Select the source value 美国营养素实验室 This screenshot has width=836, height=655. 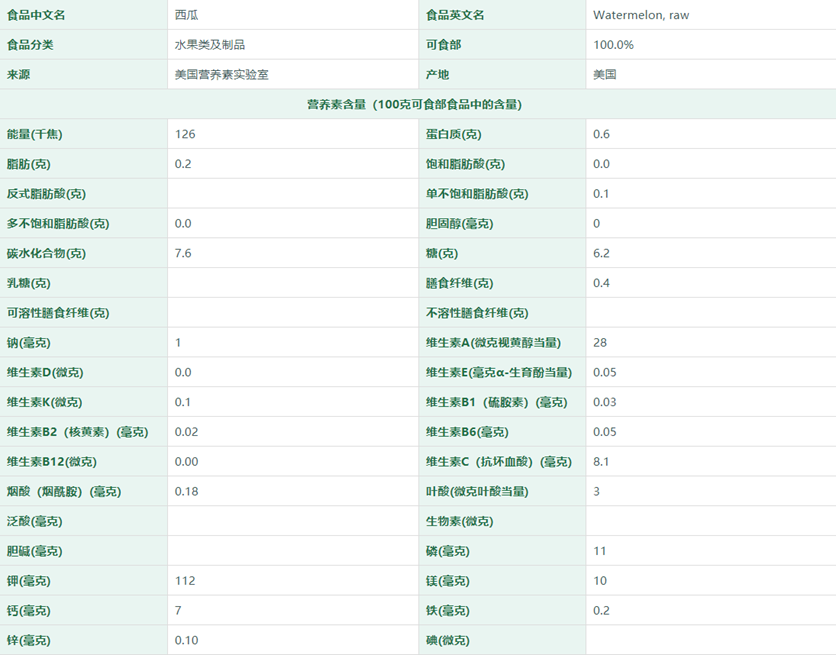click(221, 75)
